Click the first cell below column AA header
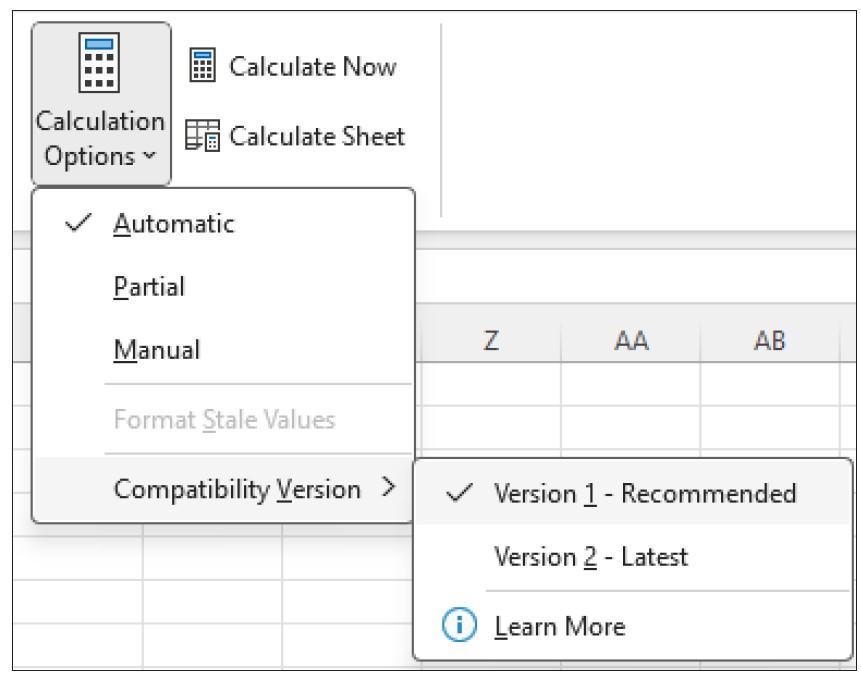The width and height of the screenshot is (861, 696). [631, 384]
